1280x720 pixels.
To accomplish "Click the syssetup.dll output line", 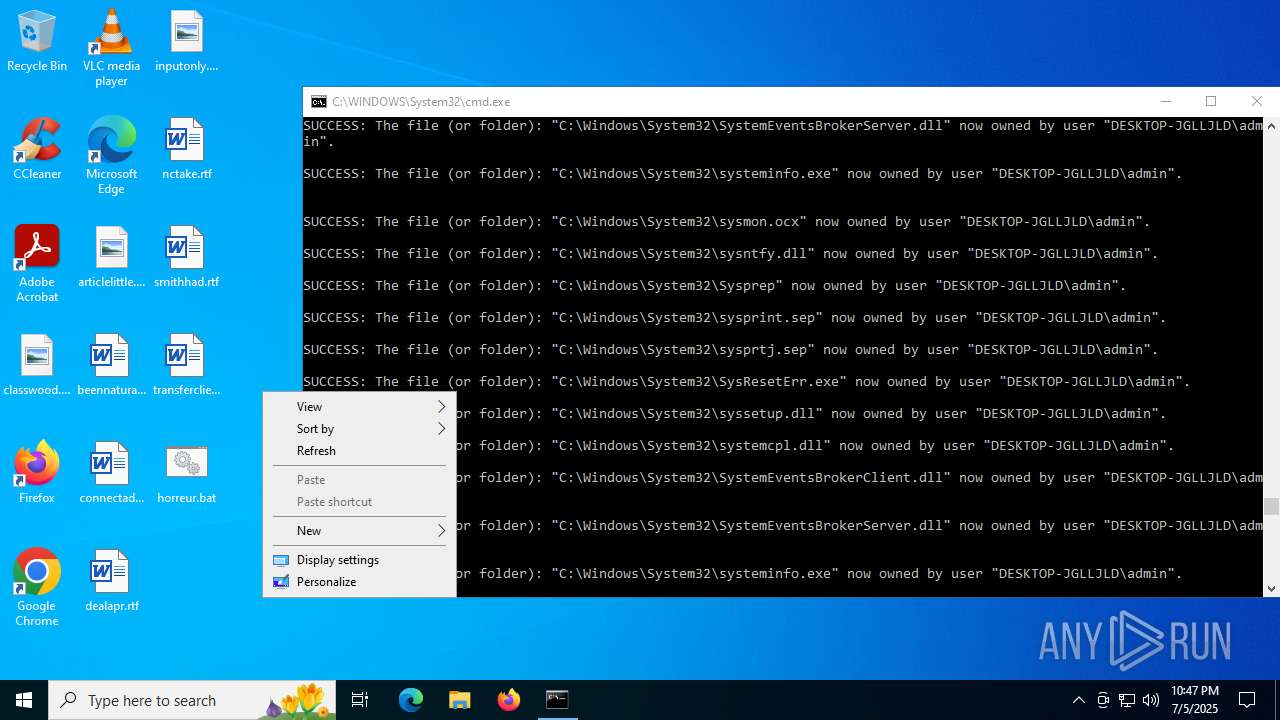I will 811,413.
